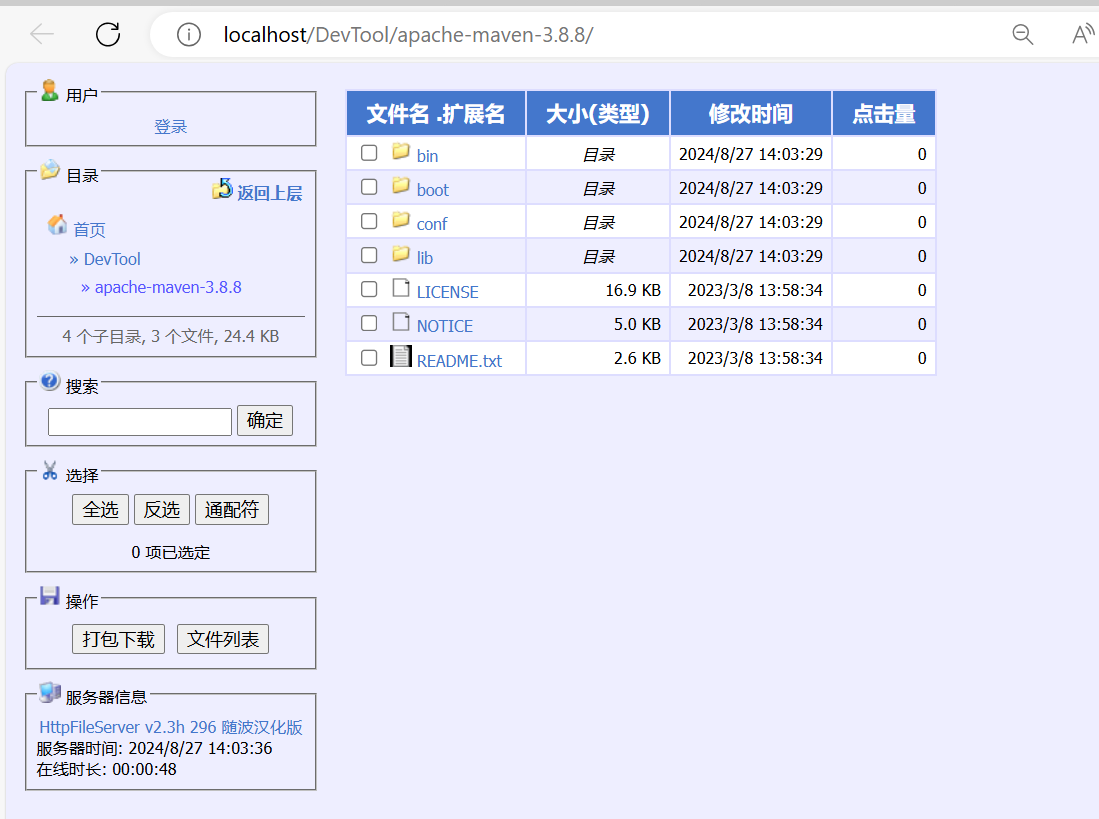Click the README.txt file icon
Viewport: 1099px width, 819px height.
[x=401, y=357]
